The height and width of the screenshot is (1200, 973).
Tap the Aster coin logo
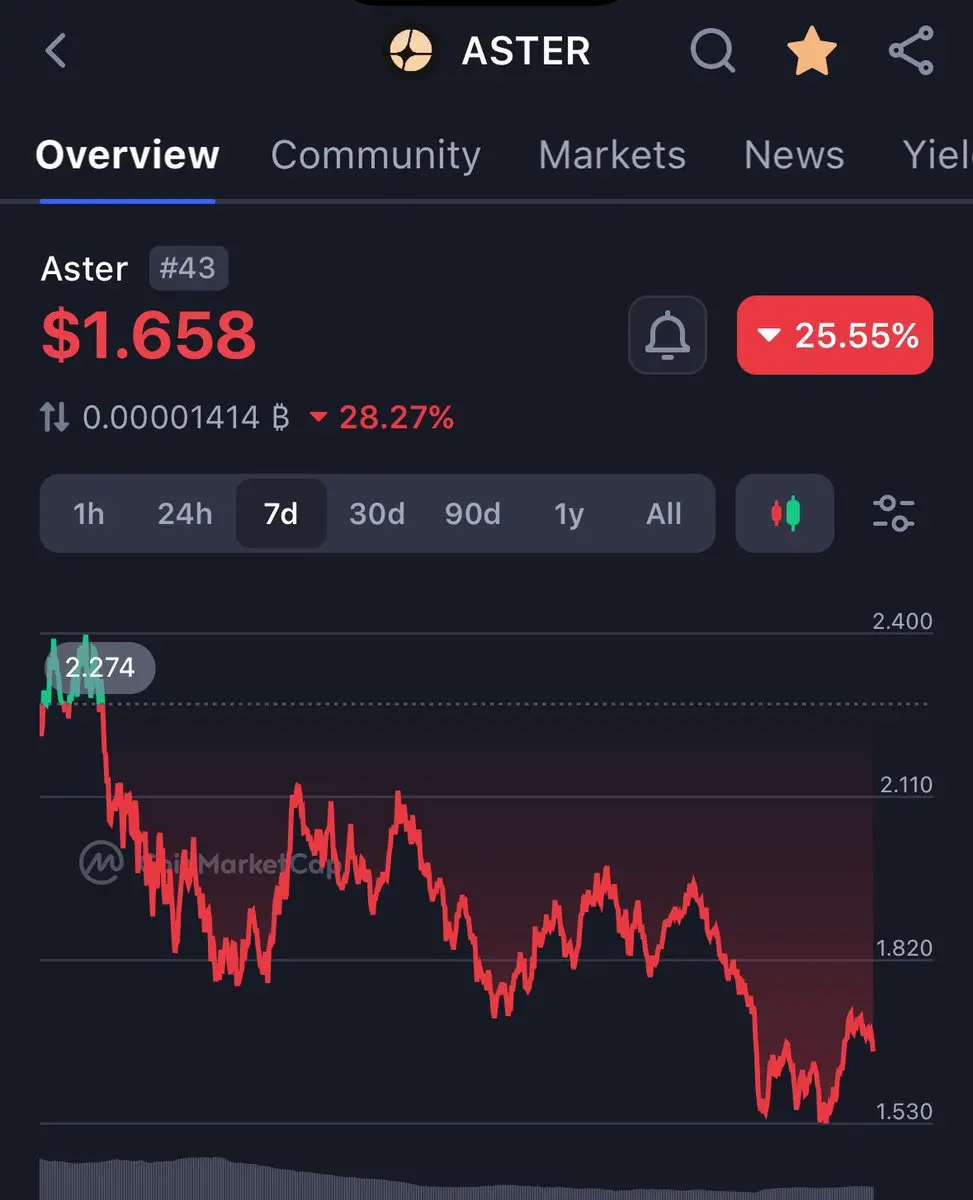coord(410,50)
